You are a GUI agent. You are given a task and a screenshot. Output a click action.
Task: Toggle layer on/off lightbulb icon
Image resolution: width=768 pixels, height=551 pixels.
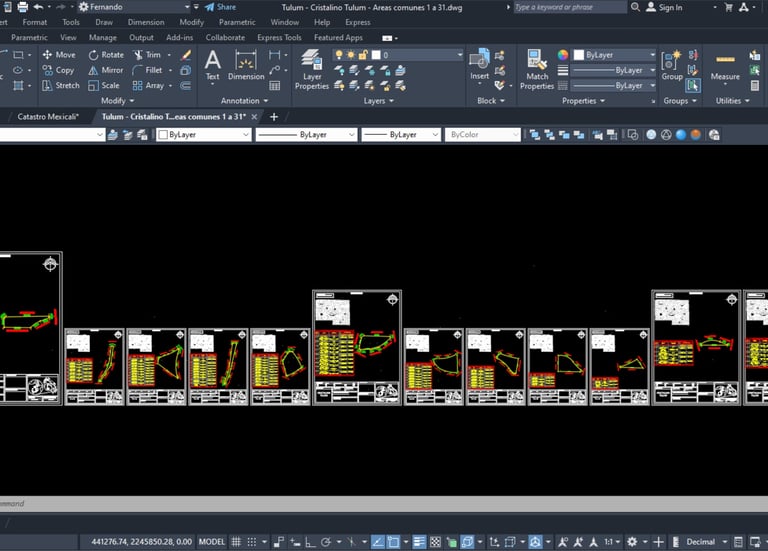pyautogui.click(x=338, y=55)
